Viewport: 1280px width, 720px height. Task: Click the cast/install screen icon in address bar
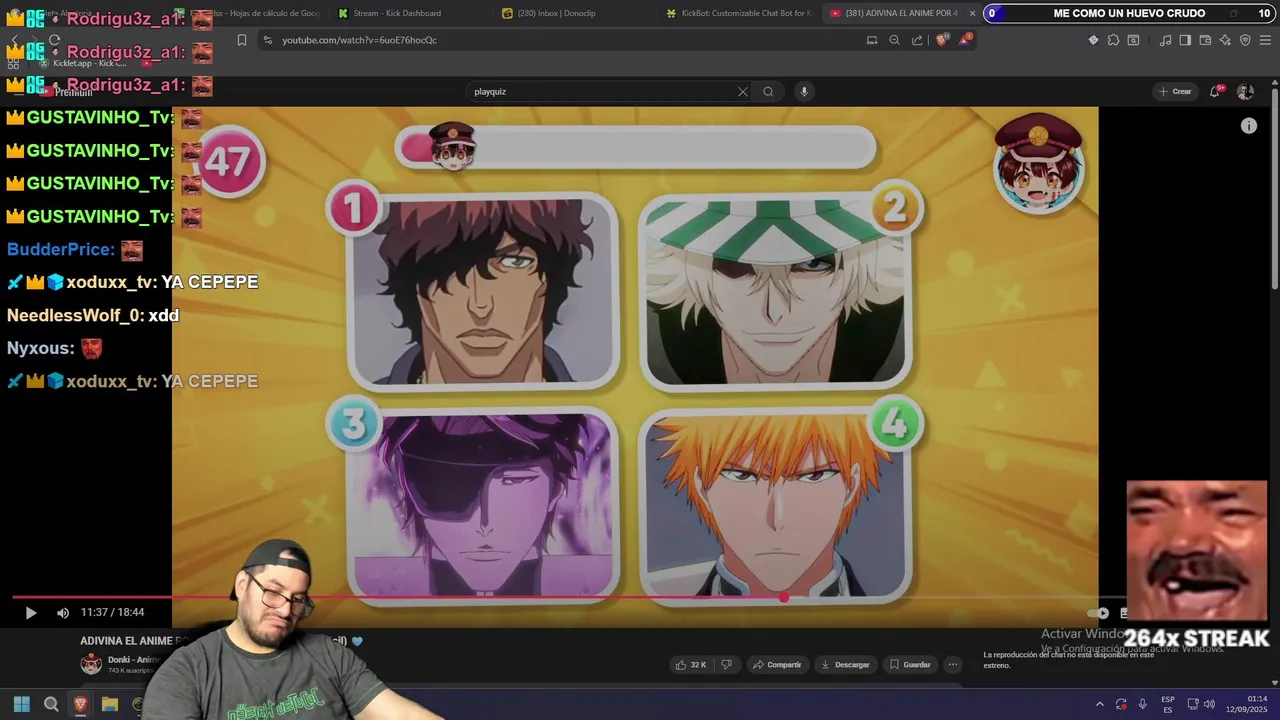point(871,40)
